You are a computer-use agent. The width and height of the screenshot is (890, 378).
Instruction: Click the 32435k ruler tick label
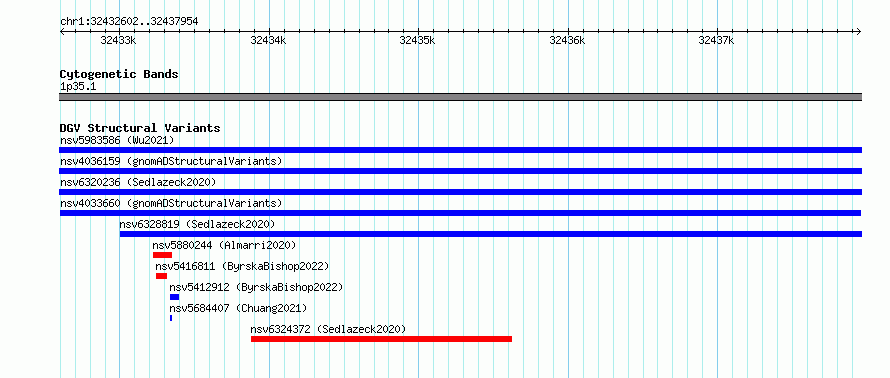click(x=417, y=40)
